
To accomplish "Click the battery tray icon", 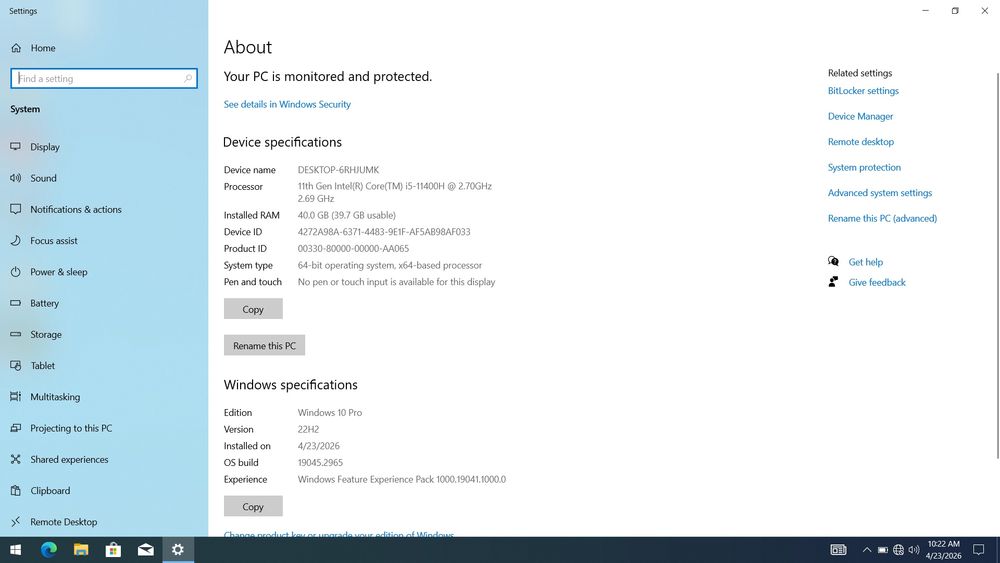I will click(883, 550).
